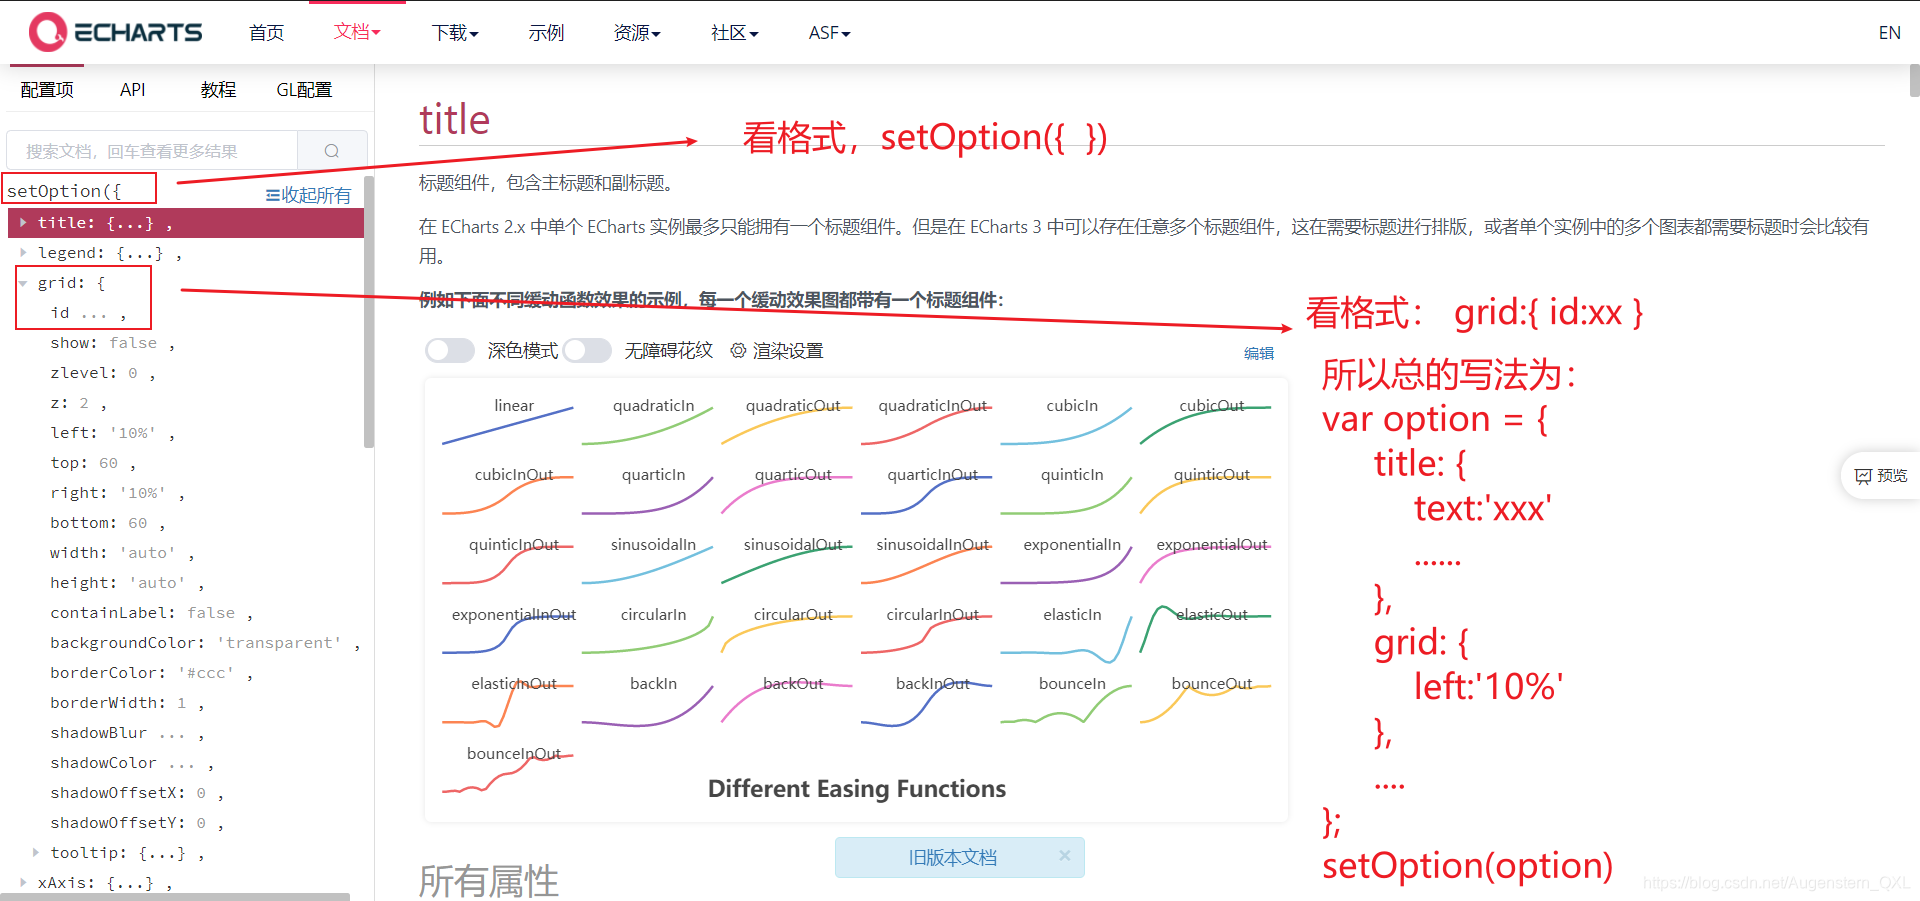Select shadowOffsetX: 0 property

pyautogui.click(x=137, y=793)
